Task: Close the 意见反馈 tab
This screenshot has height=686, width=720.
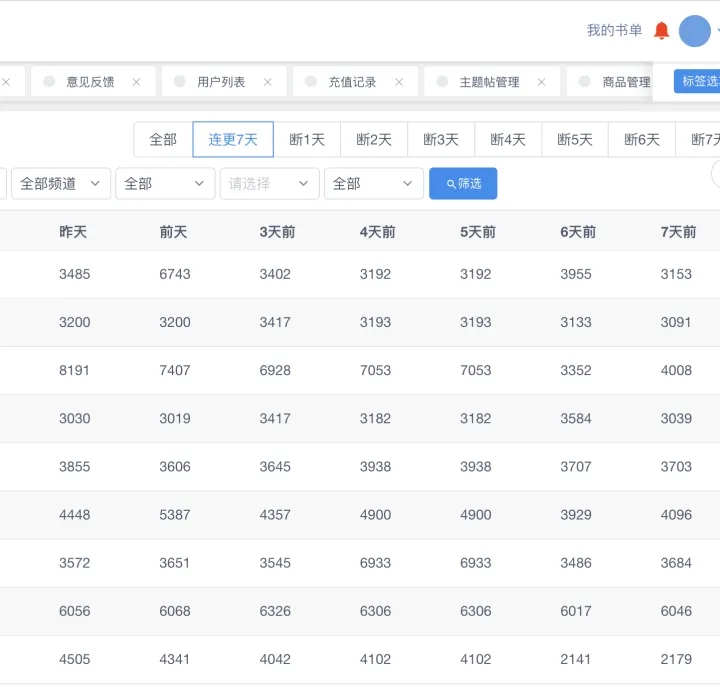Action: pos(136,82)
